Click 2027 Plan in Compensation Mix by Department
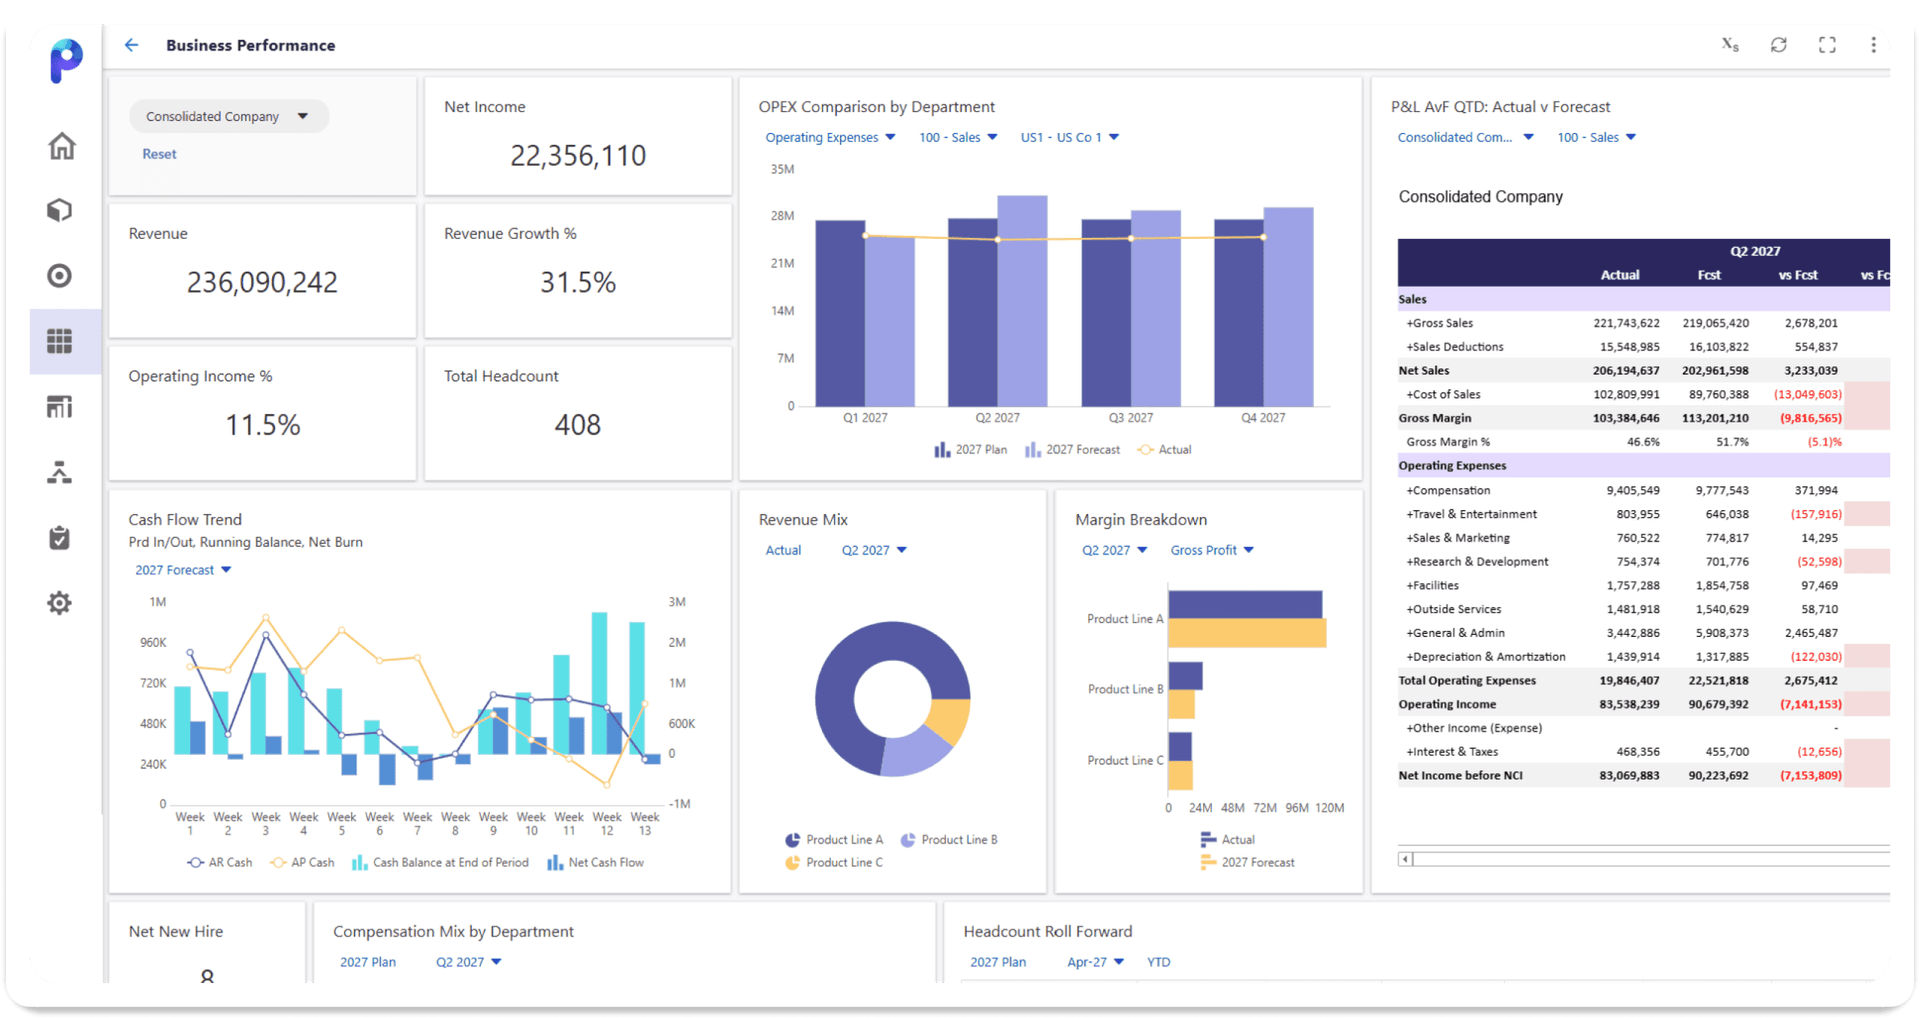This screenshot has width=1920, height=1019. click(x=368, y=962)
